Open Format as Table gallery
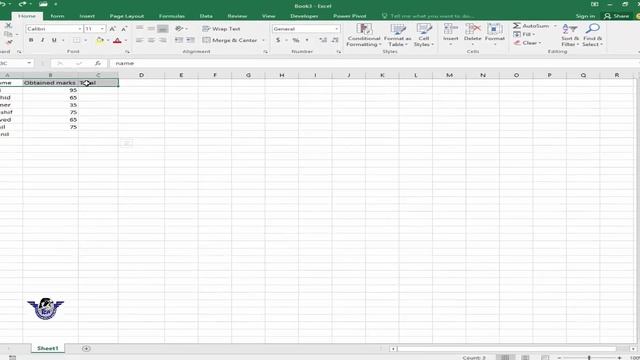 tap(398, 35)
